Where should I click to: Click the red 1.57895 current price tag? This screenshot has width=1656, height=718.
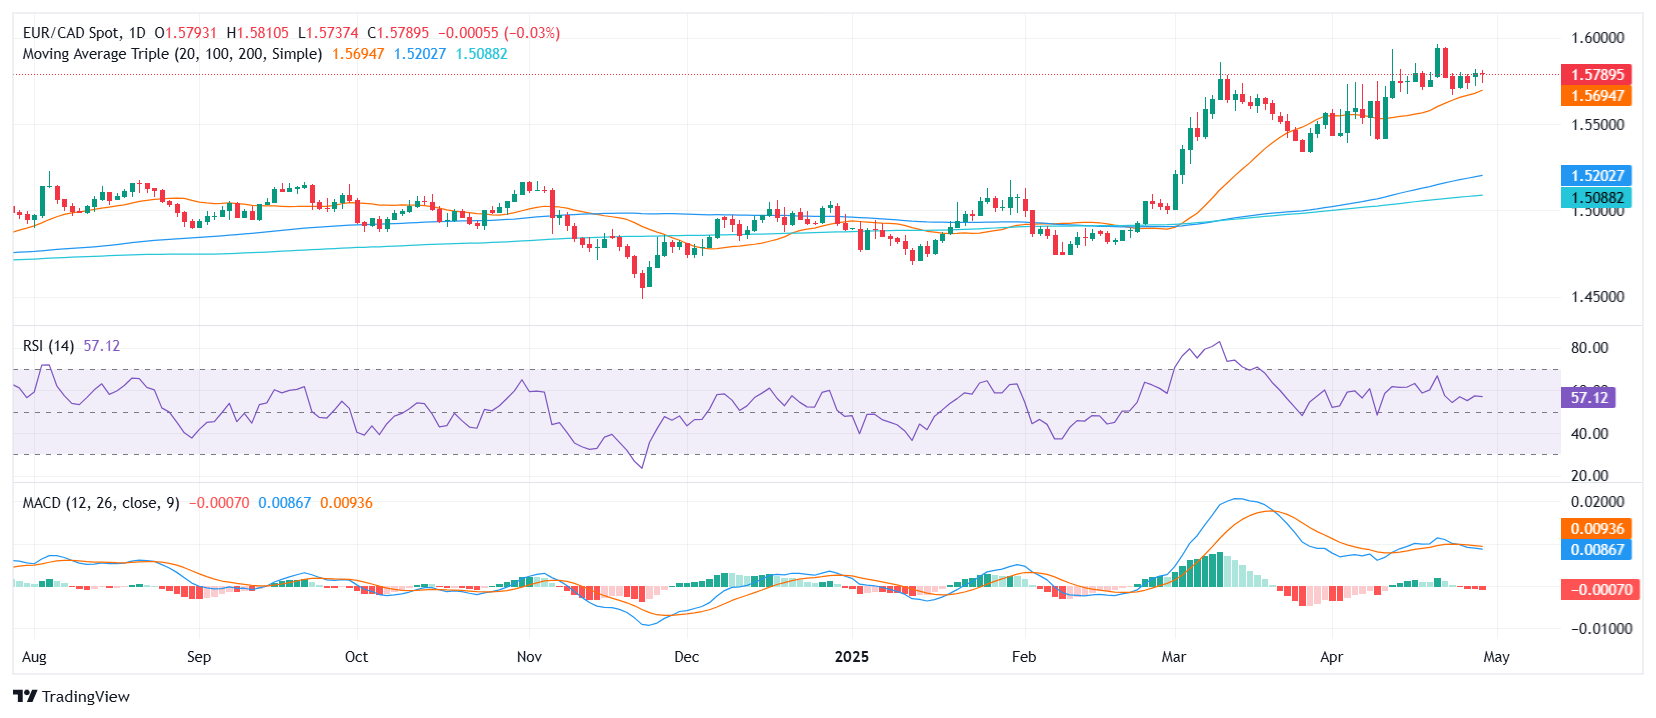[1596, 75]
